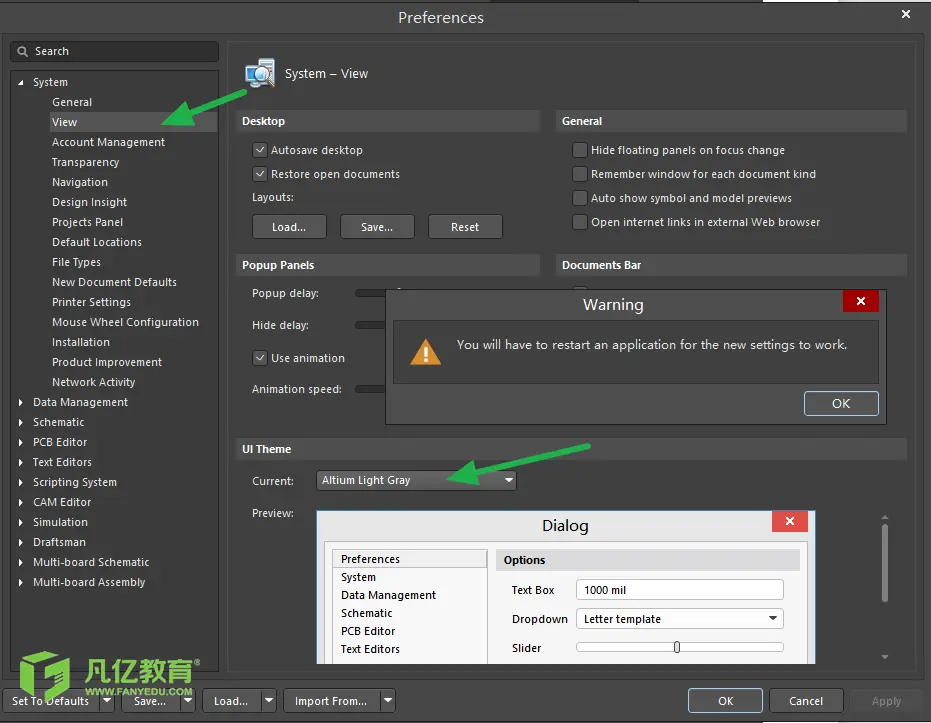Expand the Schematic tree node
The height and width of the screenshot is (723, 931).
click(21, 423)
